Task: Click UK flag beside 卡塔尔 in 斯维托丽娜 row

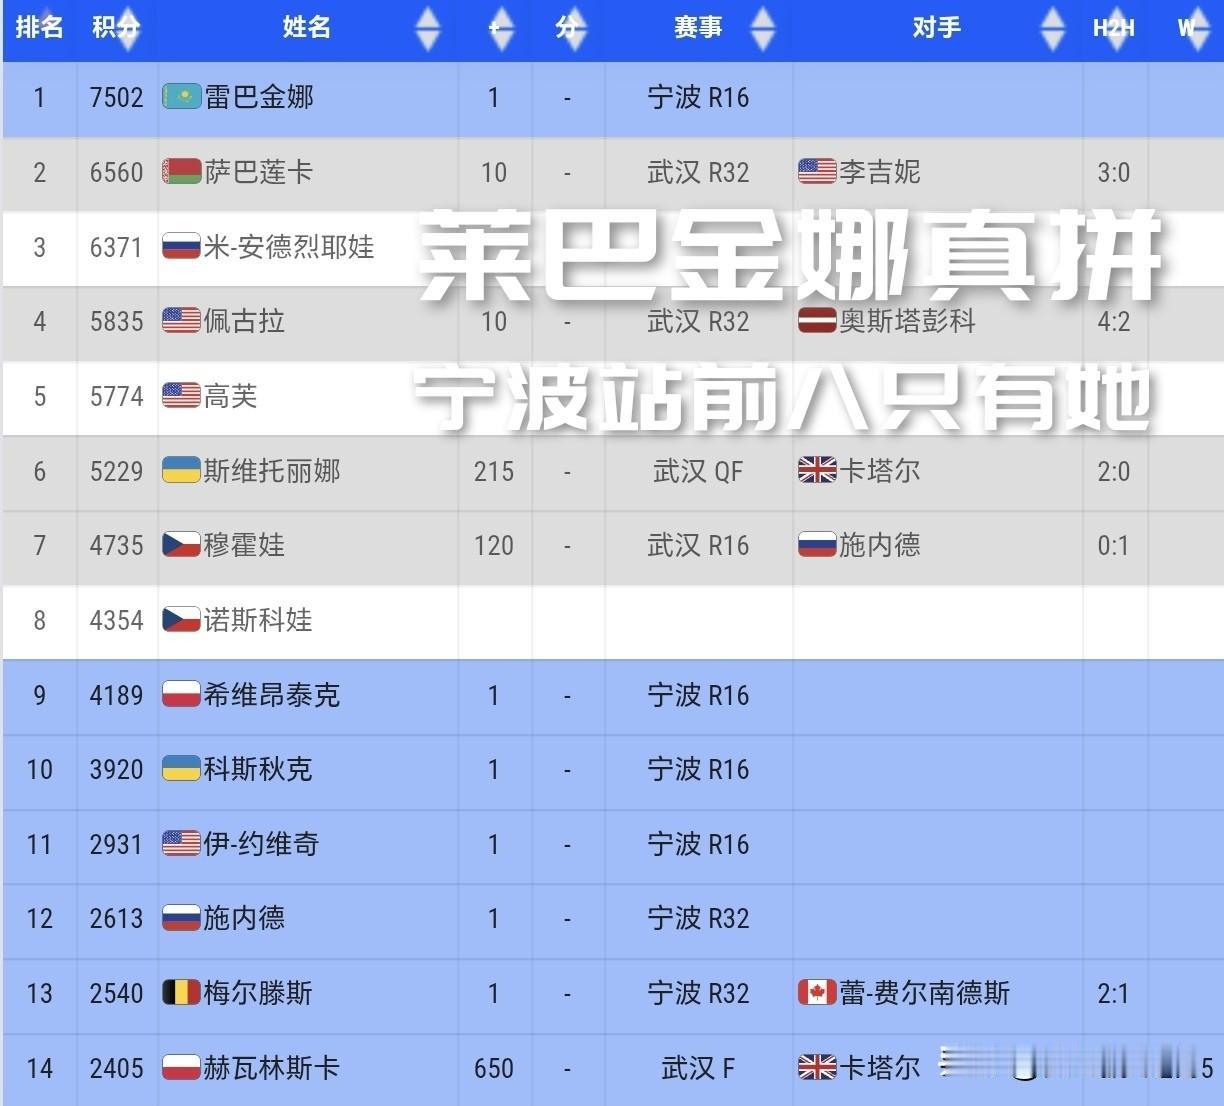Action: click(x=817, y=471)
